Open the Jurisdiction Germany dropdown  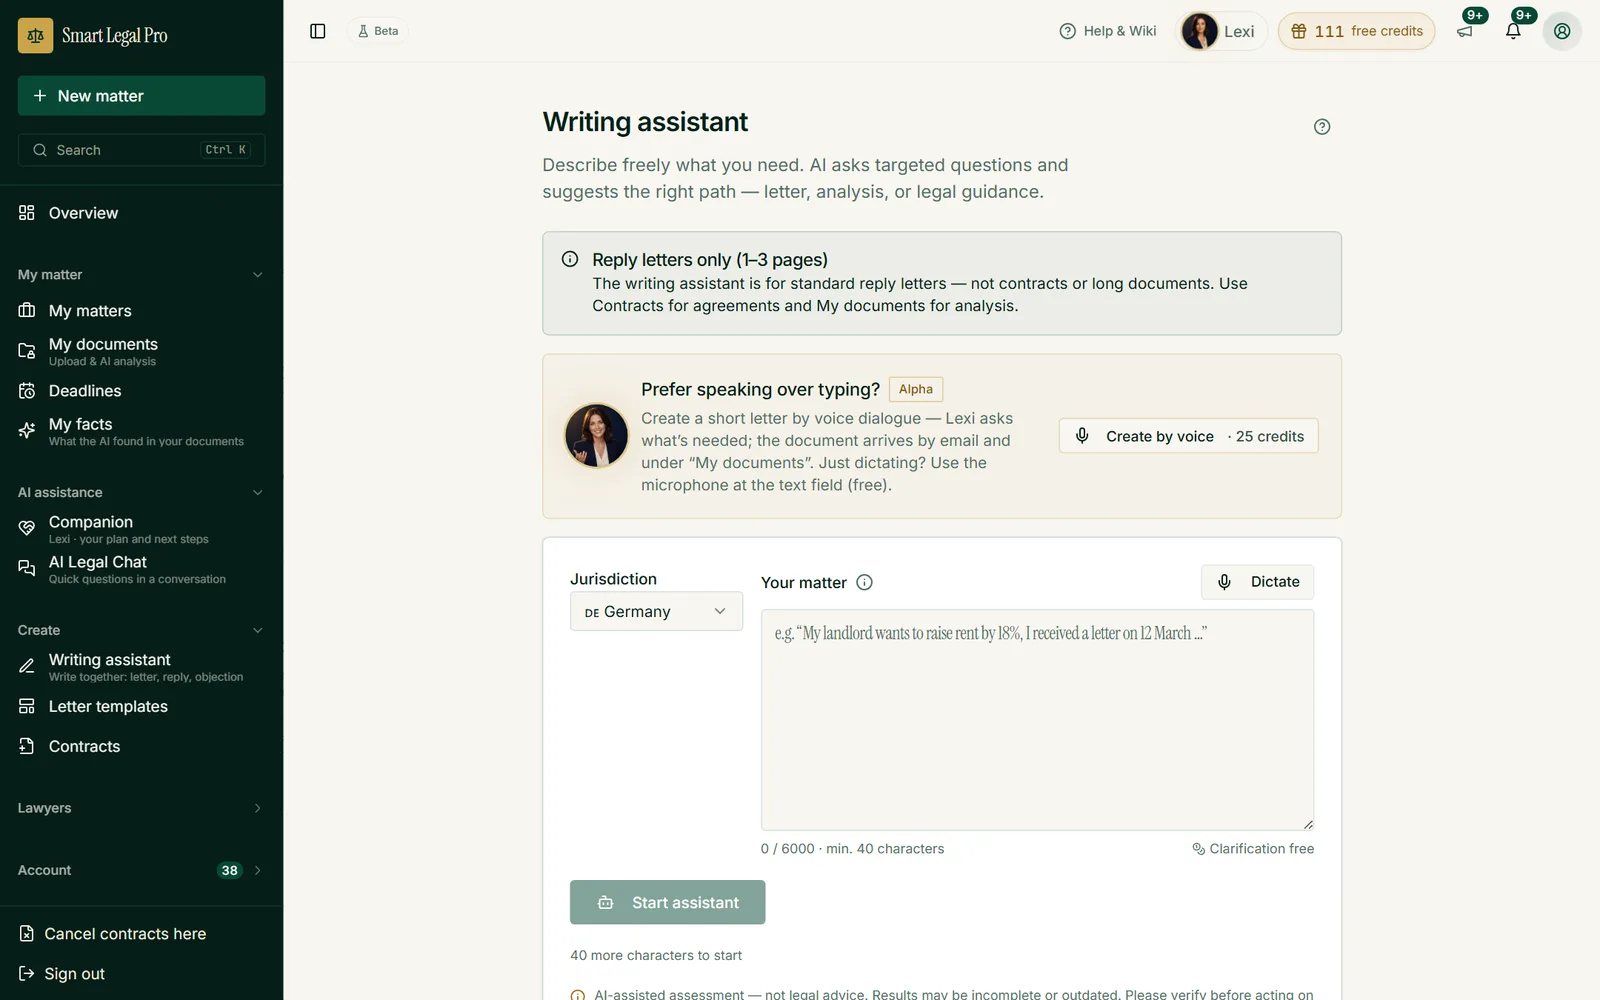656,611
